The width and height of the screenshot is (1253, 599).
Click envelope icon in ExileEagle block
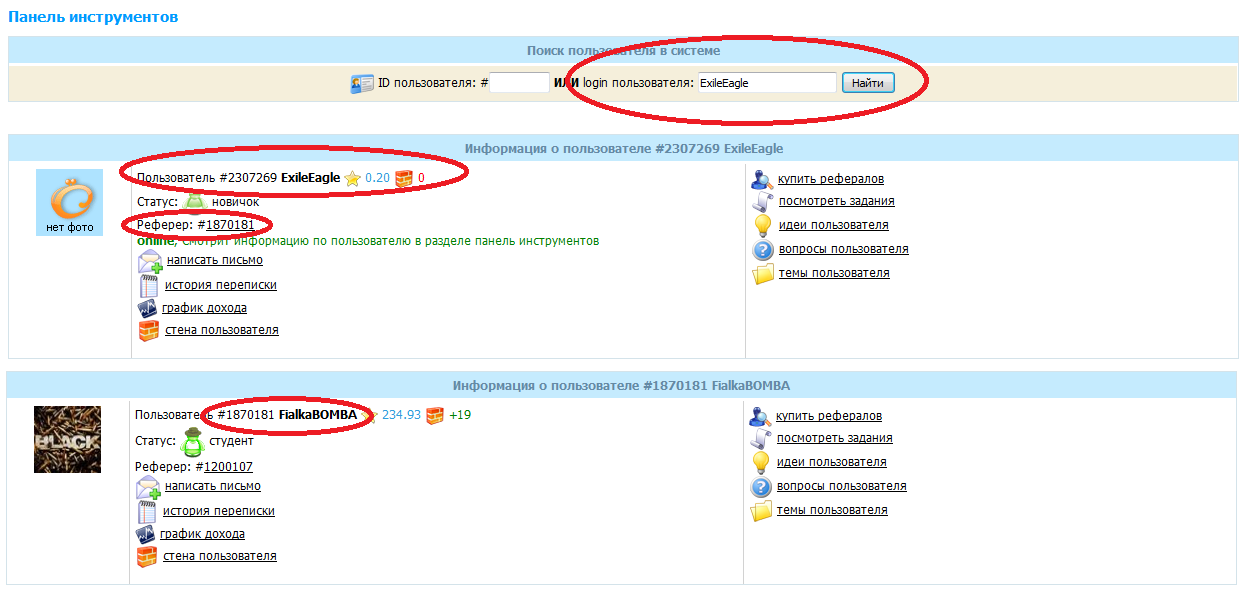coord(150,262)
